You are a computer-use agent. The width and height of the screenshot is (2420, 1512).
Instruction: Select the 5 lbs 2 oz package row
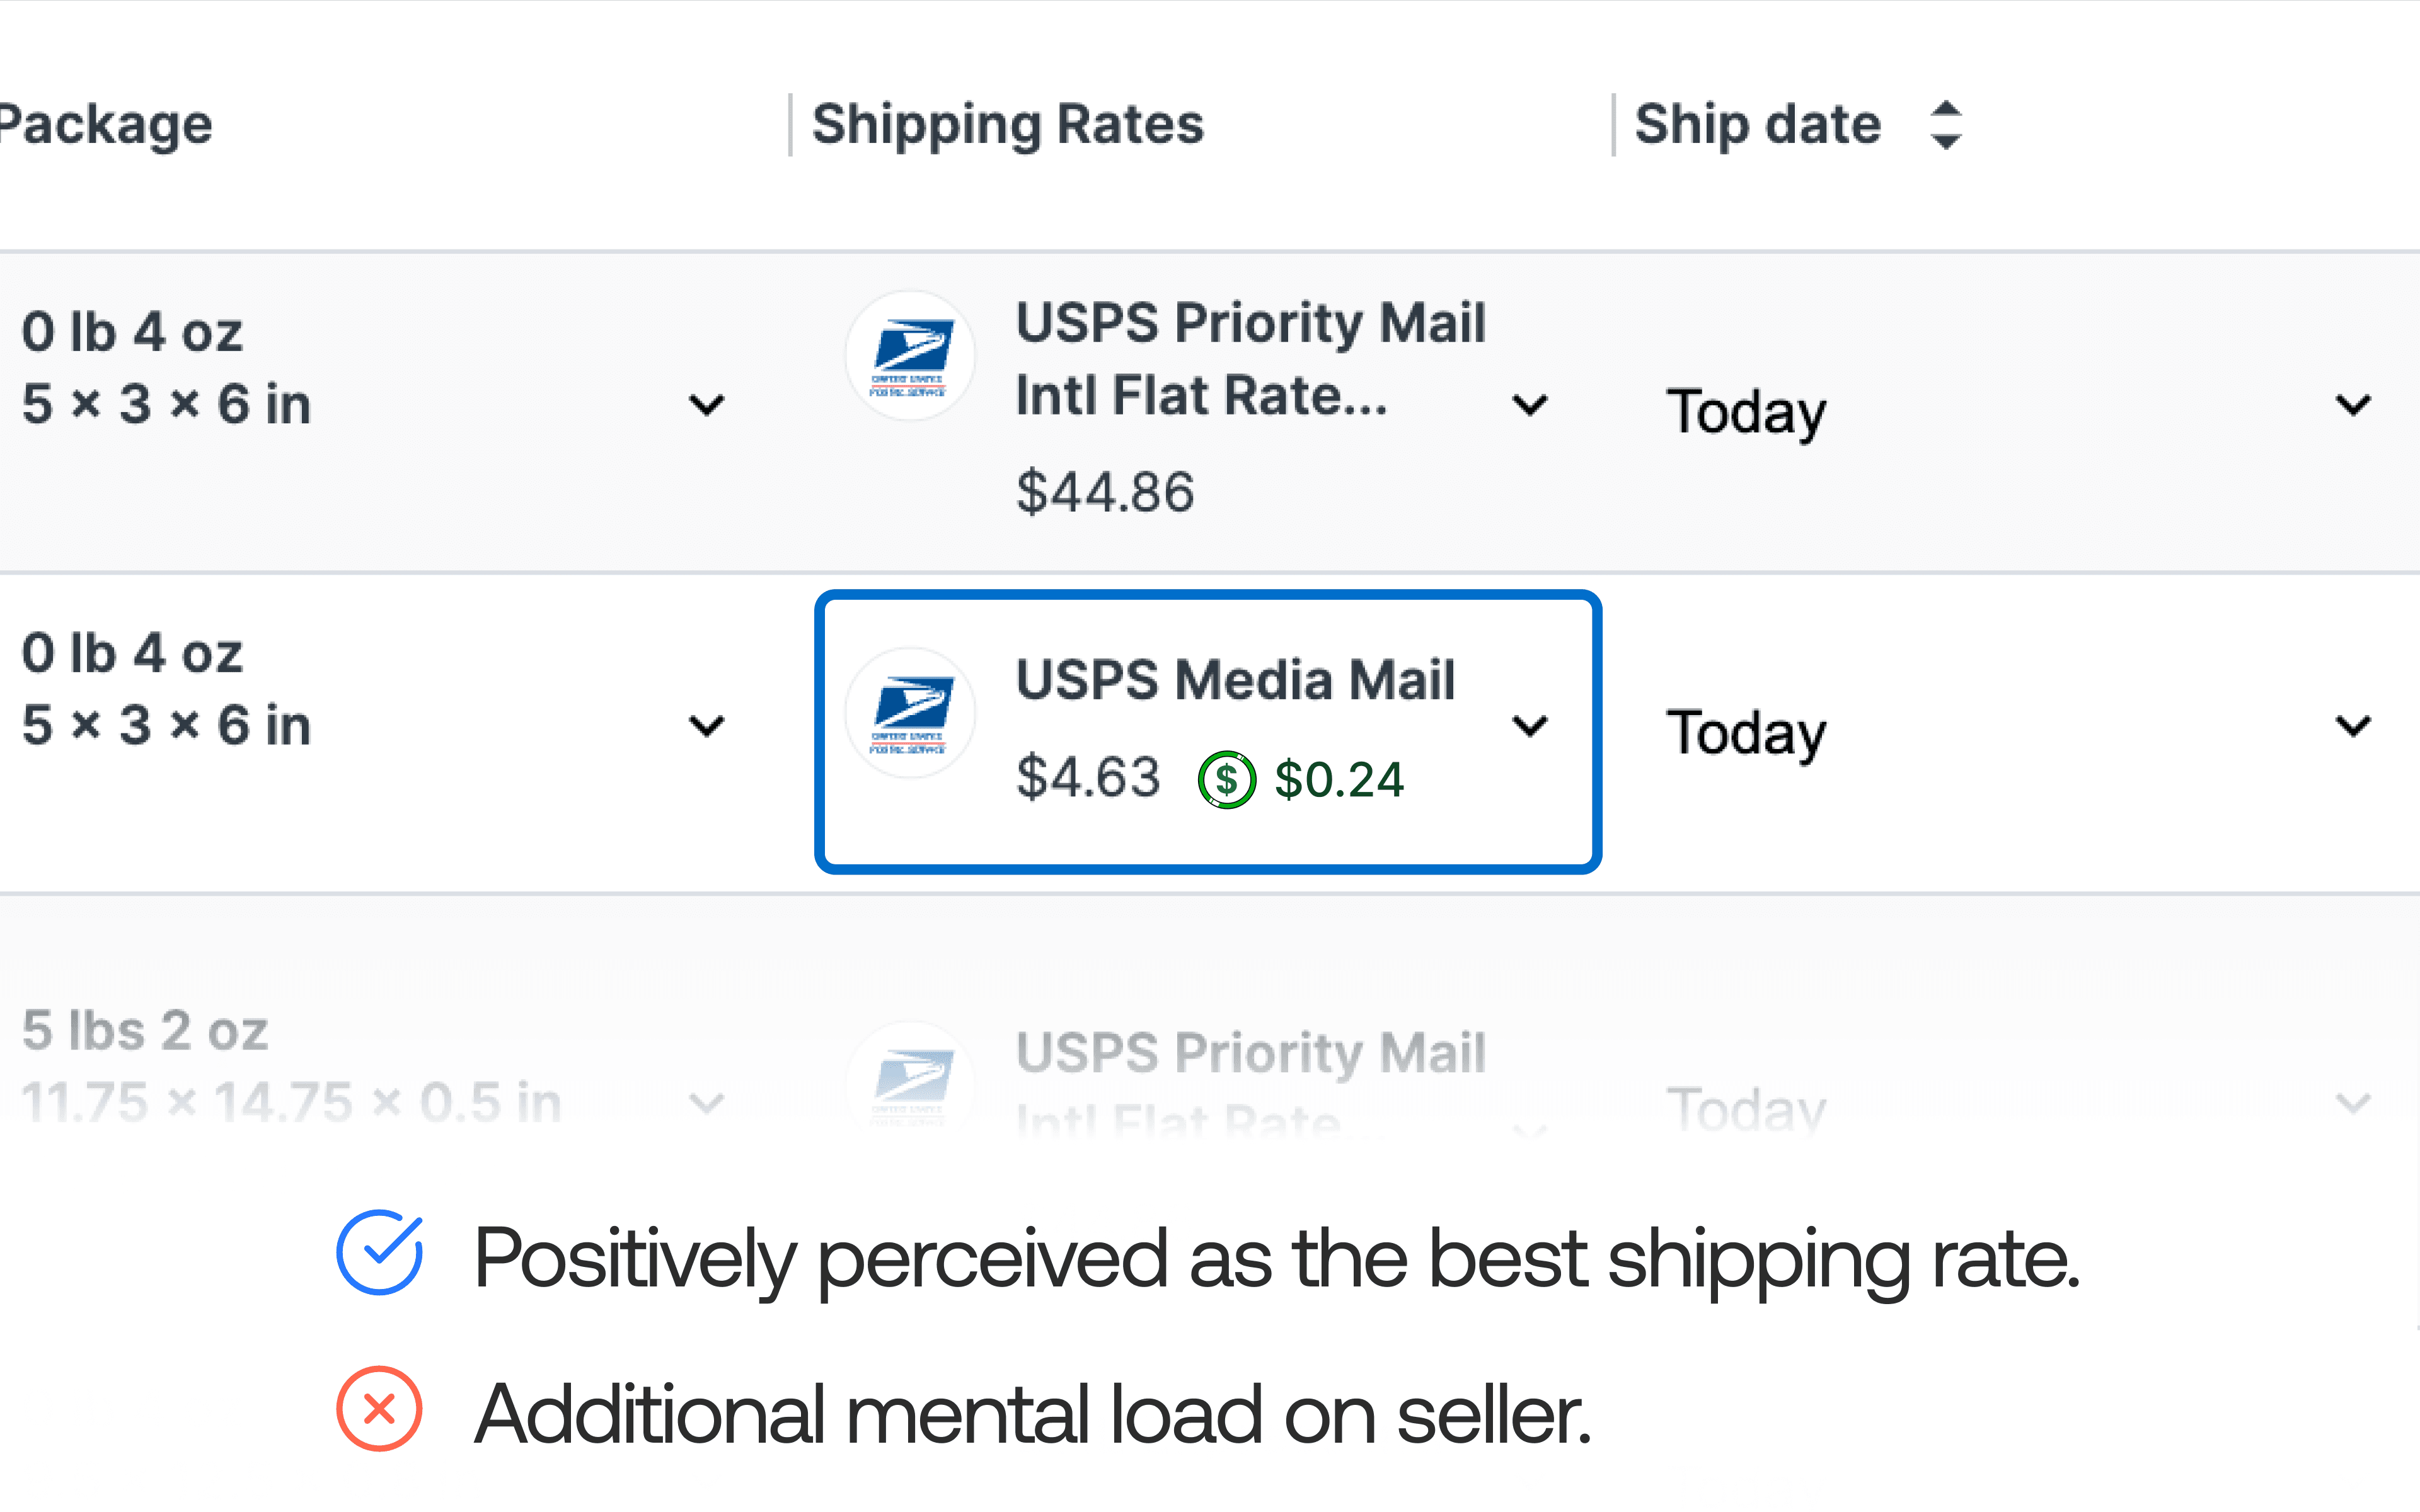tap(145, 1031)
